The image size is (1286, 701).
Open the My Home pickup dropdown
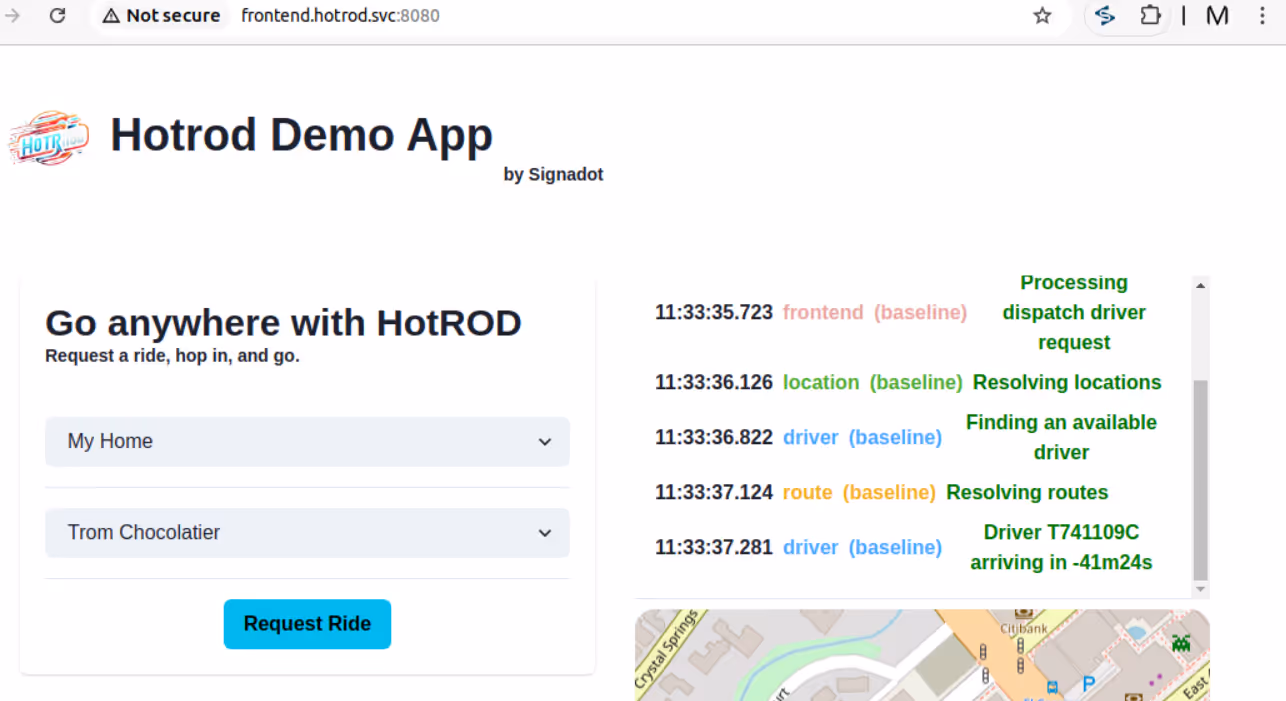307,441
